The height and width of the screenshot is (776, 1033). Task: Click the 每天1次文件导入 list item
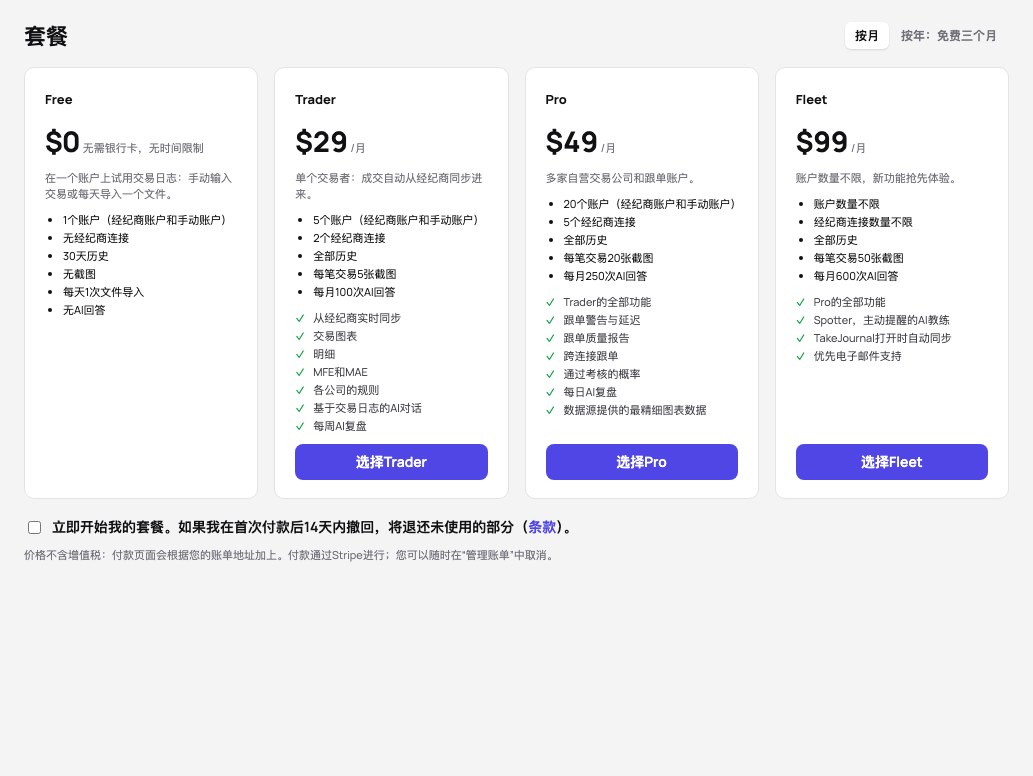(x=103, y=292)
